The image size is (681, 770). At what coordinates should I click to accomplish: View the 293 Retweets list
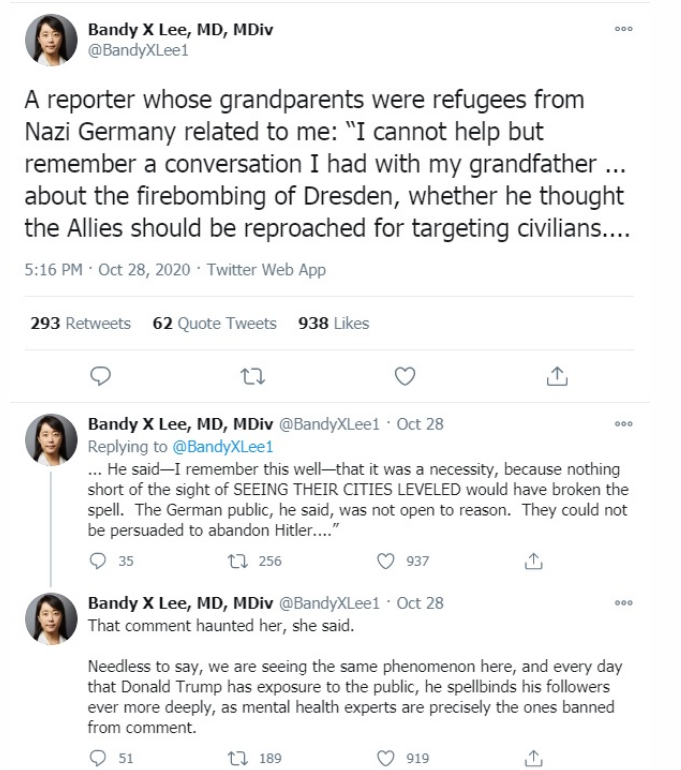(81, 323)
